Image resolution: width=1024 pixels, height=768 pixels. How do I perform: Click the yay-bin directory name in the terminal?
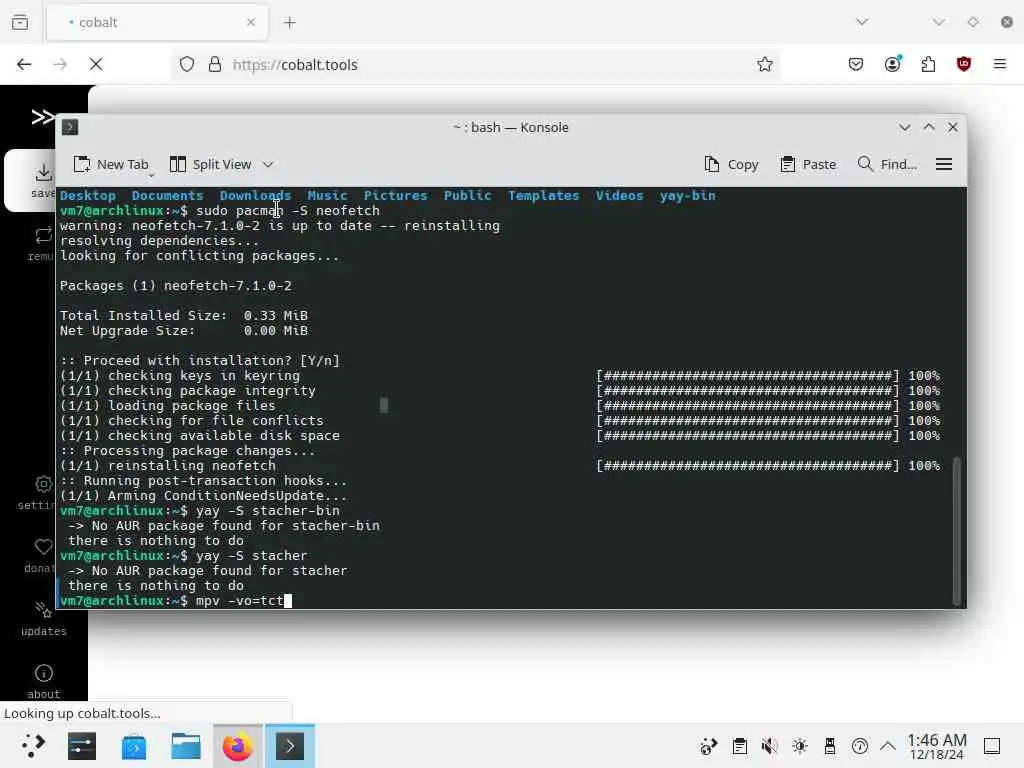688,195
